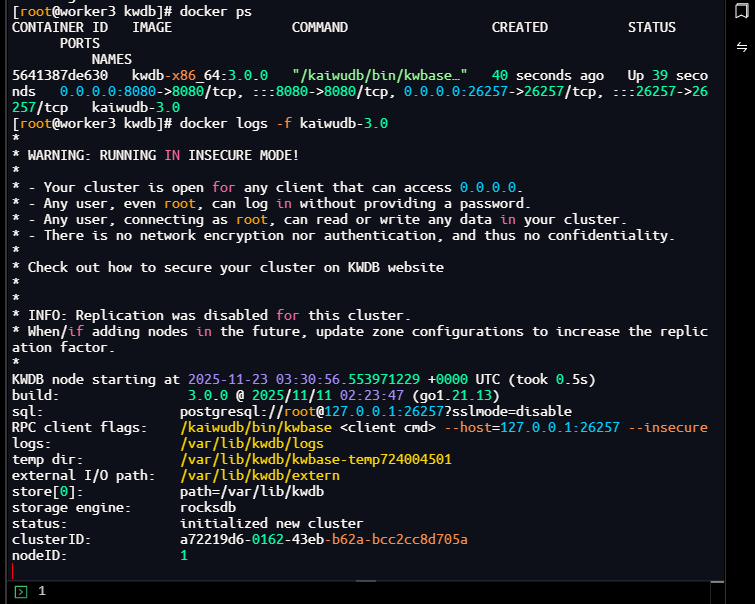Viewport: 755px width, 604px height.
Task: Click the COMMAND column header
Action: click(x=320, y=27)
